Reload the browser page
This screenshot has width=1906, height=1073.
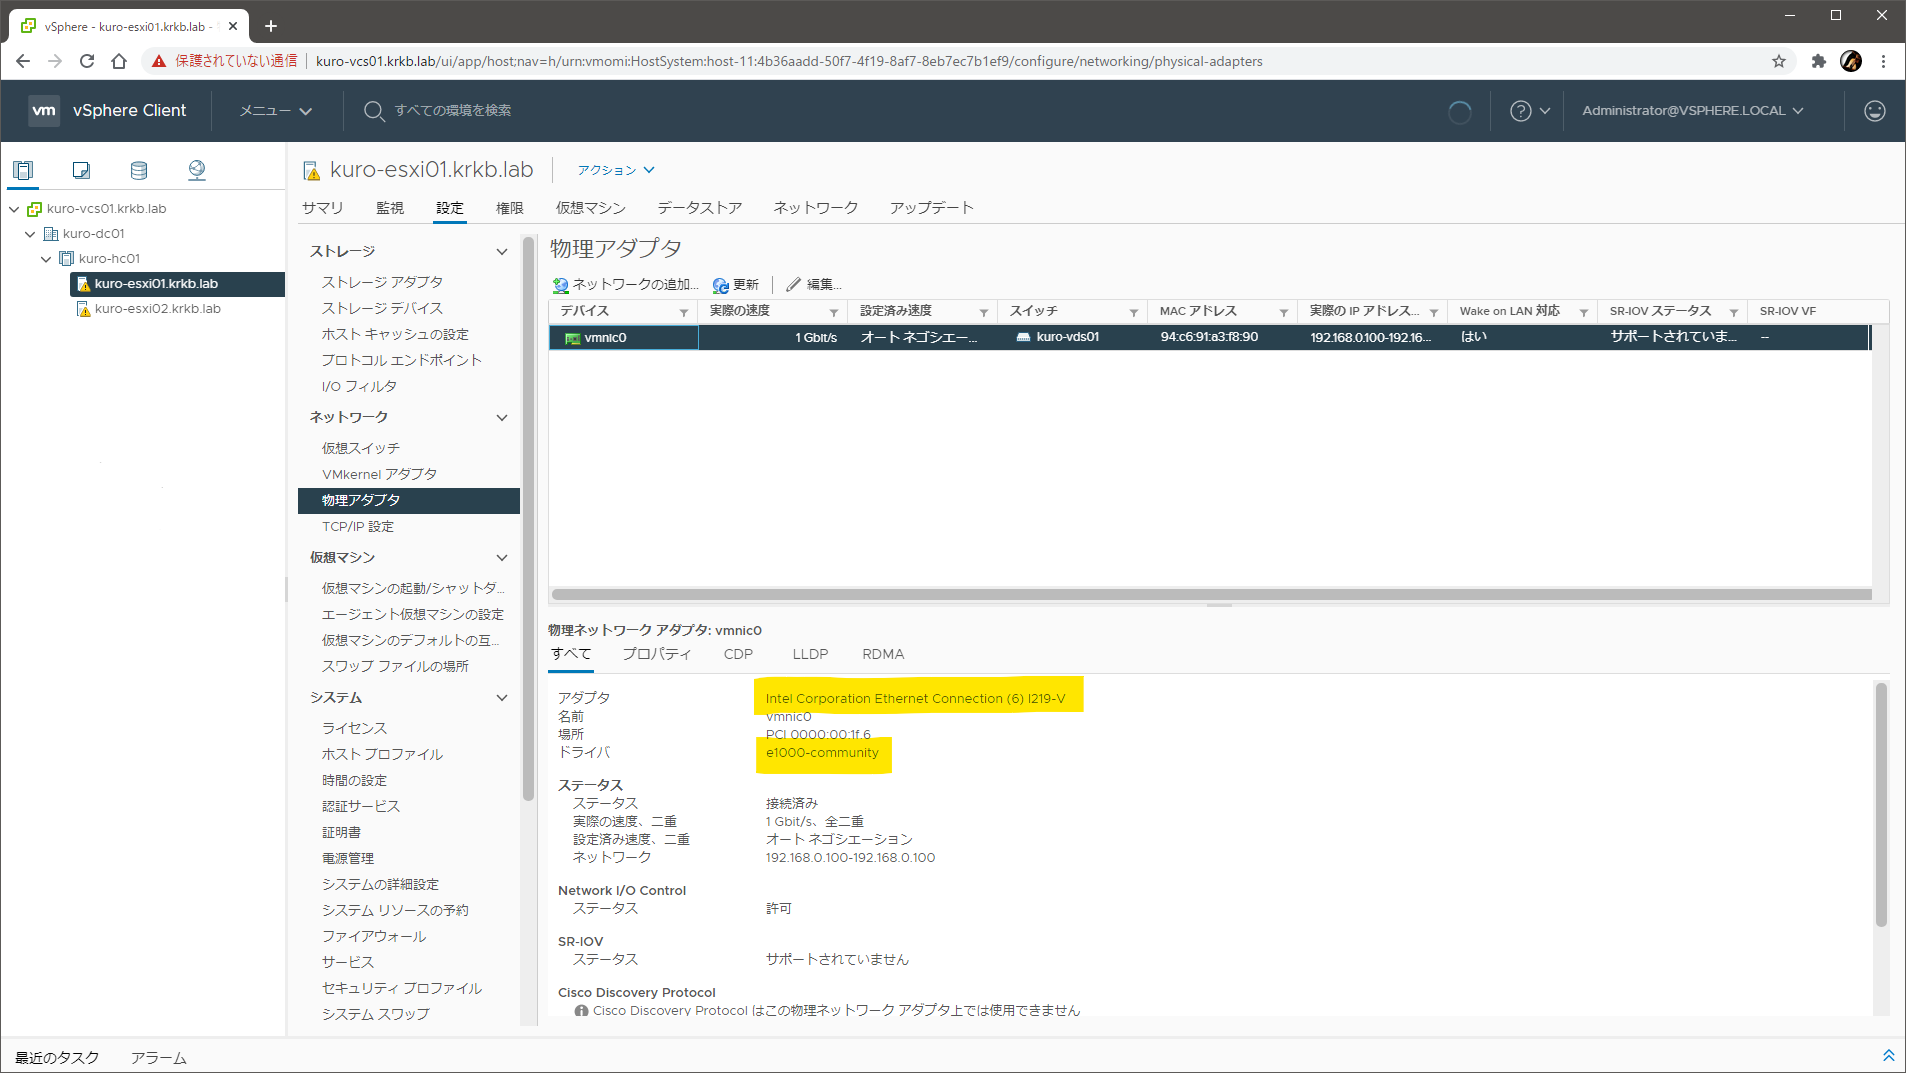[x=87, y=61]
